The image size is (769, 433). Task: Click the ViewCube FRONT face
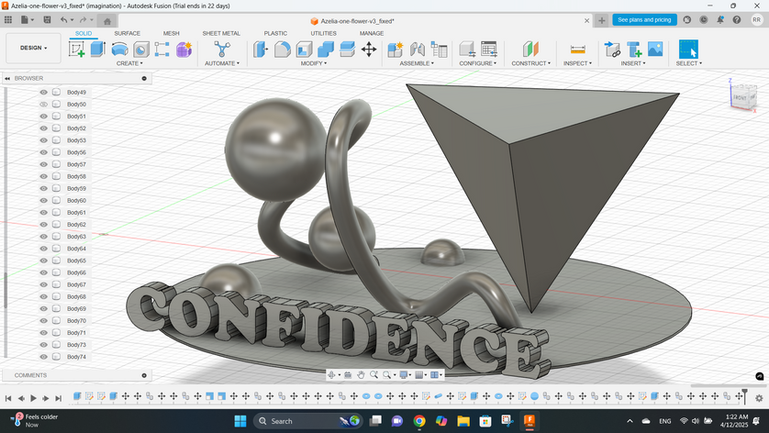coord(740,98)
